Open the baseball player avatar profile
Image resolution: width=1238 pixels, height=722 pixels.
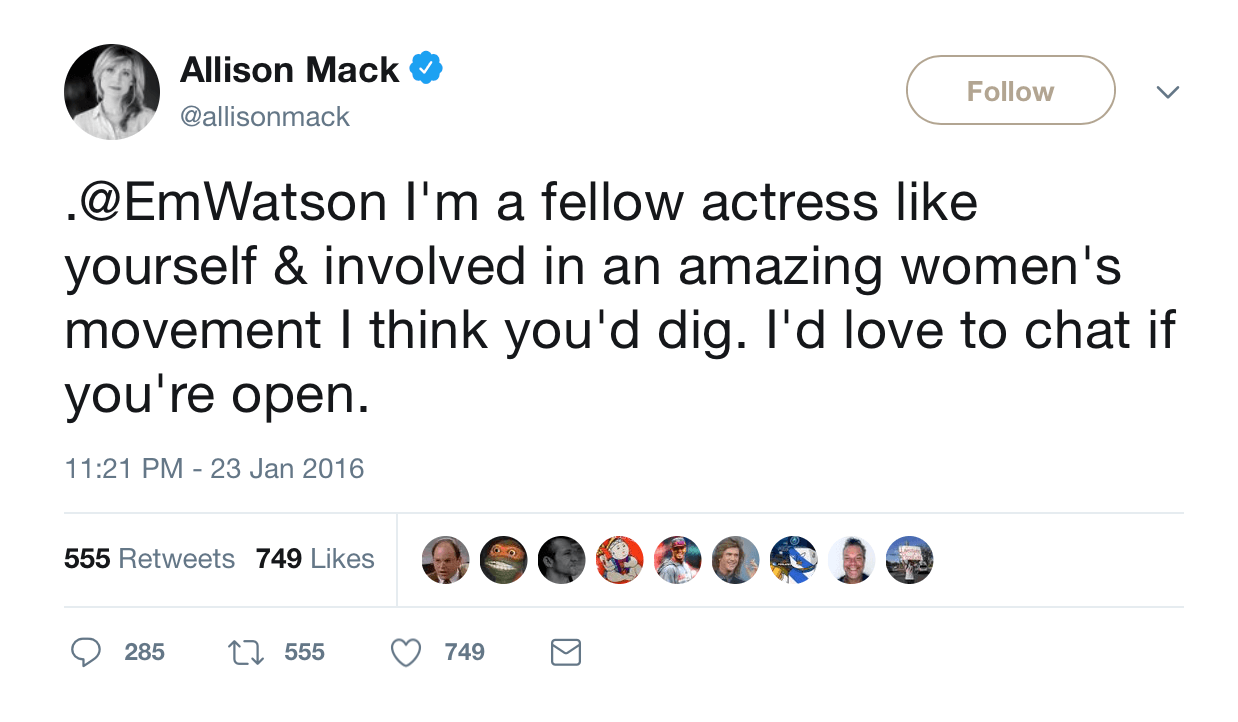click(x=678, y=560)
